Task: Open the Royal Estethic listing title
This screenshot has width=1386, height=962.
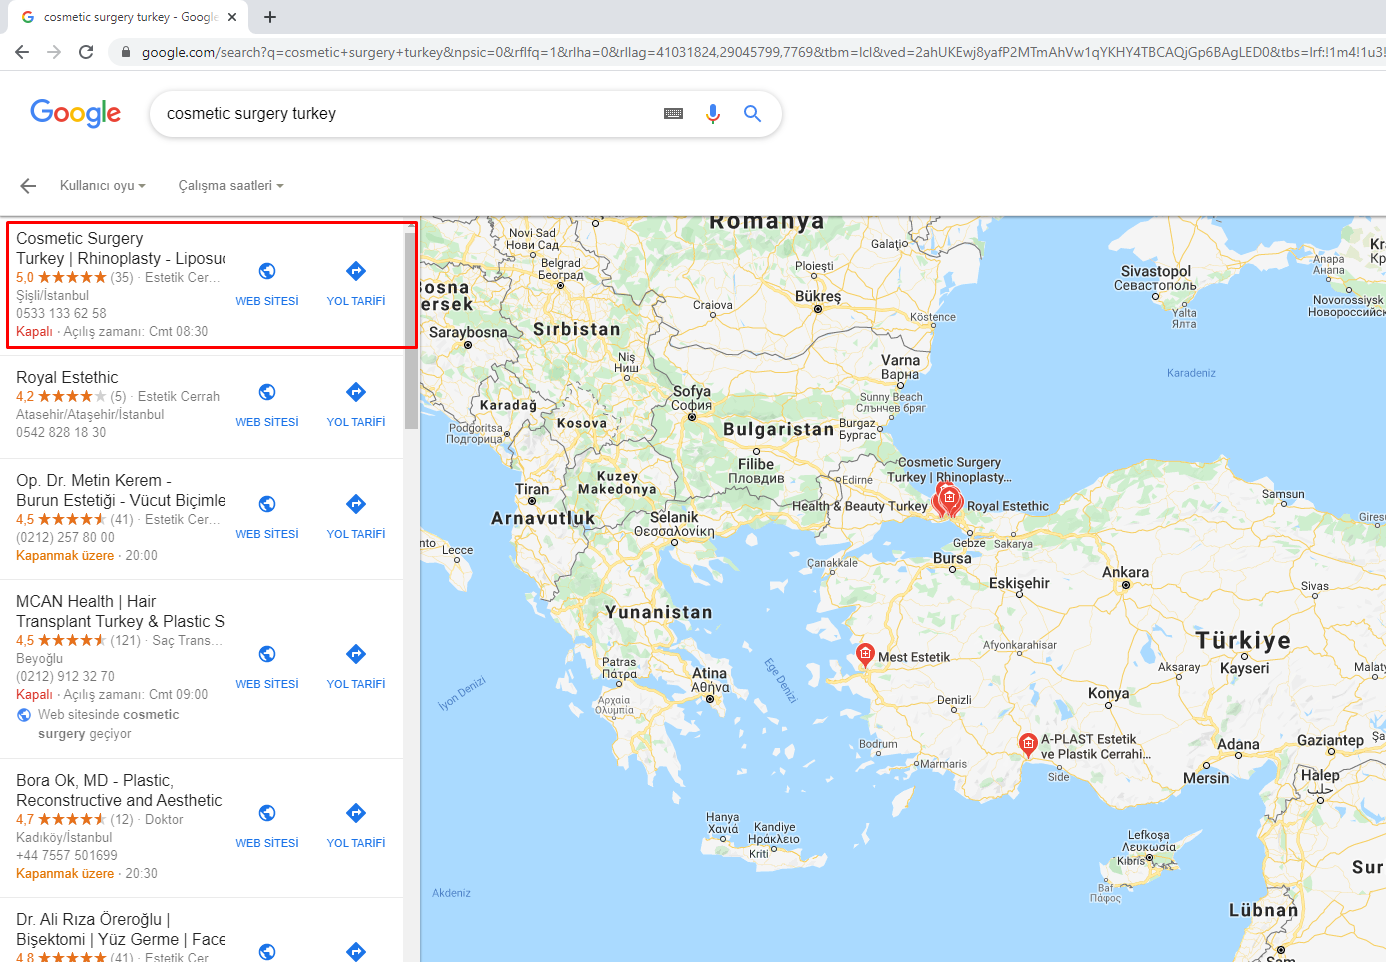Action: [x=67, y=377]
